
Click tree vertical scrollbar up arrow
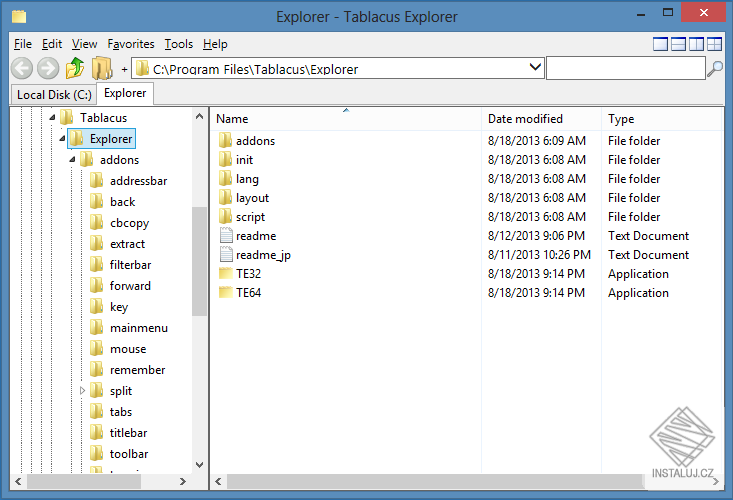pyautogui.click(x=200, y=116)
